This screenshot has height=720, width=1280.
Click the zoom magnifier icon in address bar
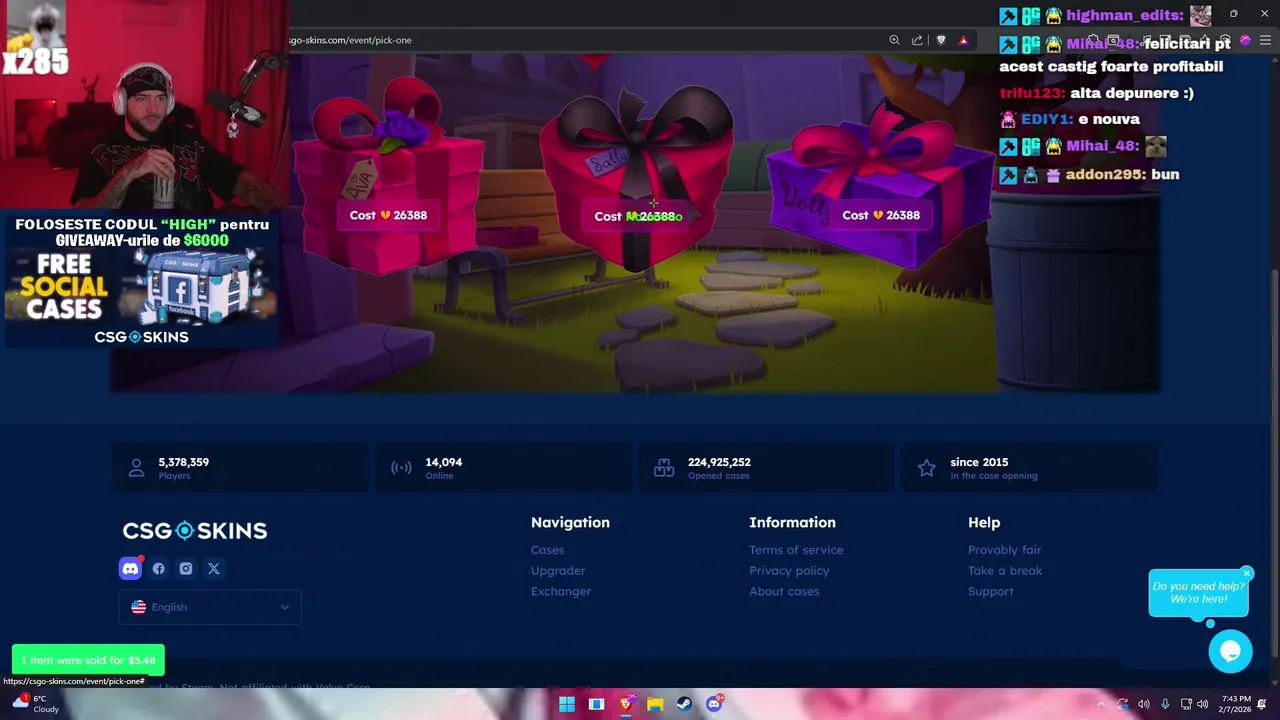894,40
